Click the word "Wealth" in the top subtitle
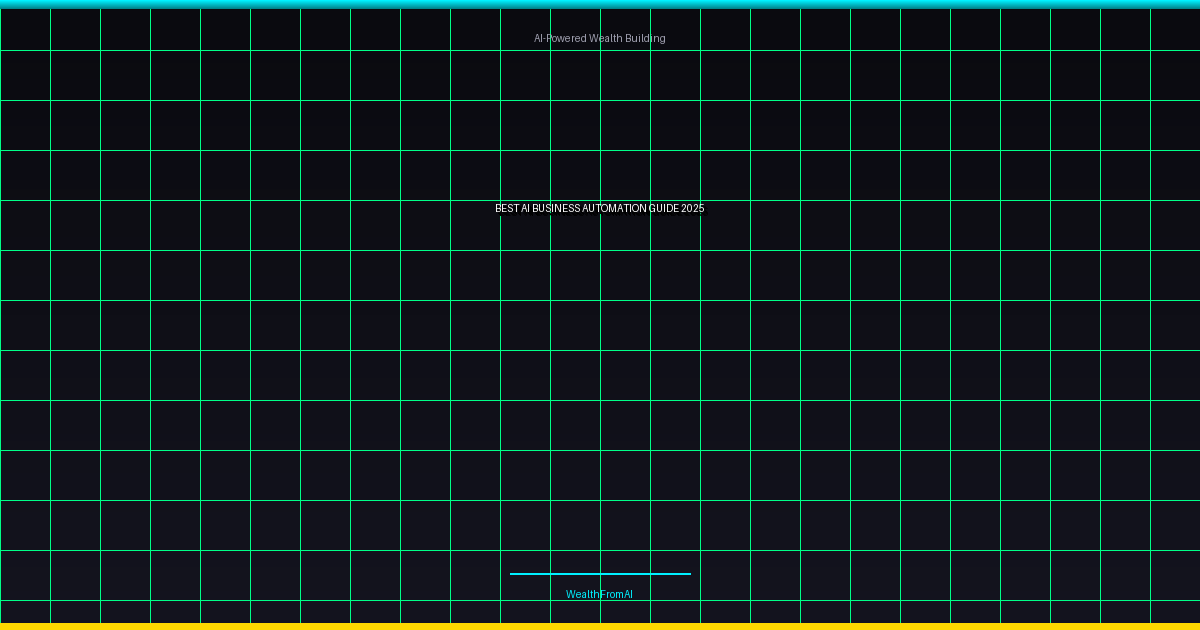The width and height of the screenshot is (1200, 630). (605, 38)
